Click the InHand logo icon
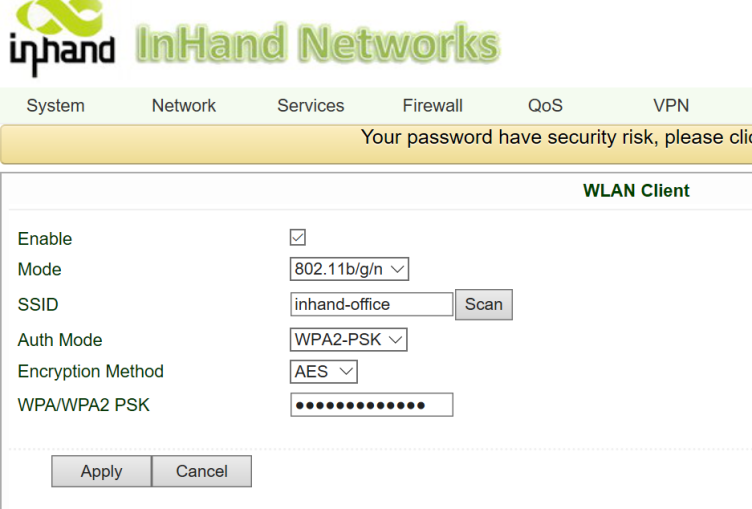 [62, 38]
